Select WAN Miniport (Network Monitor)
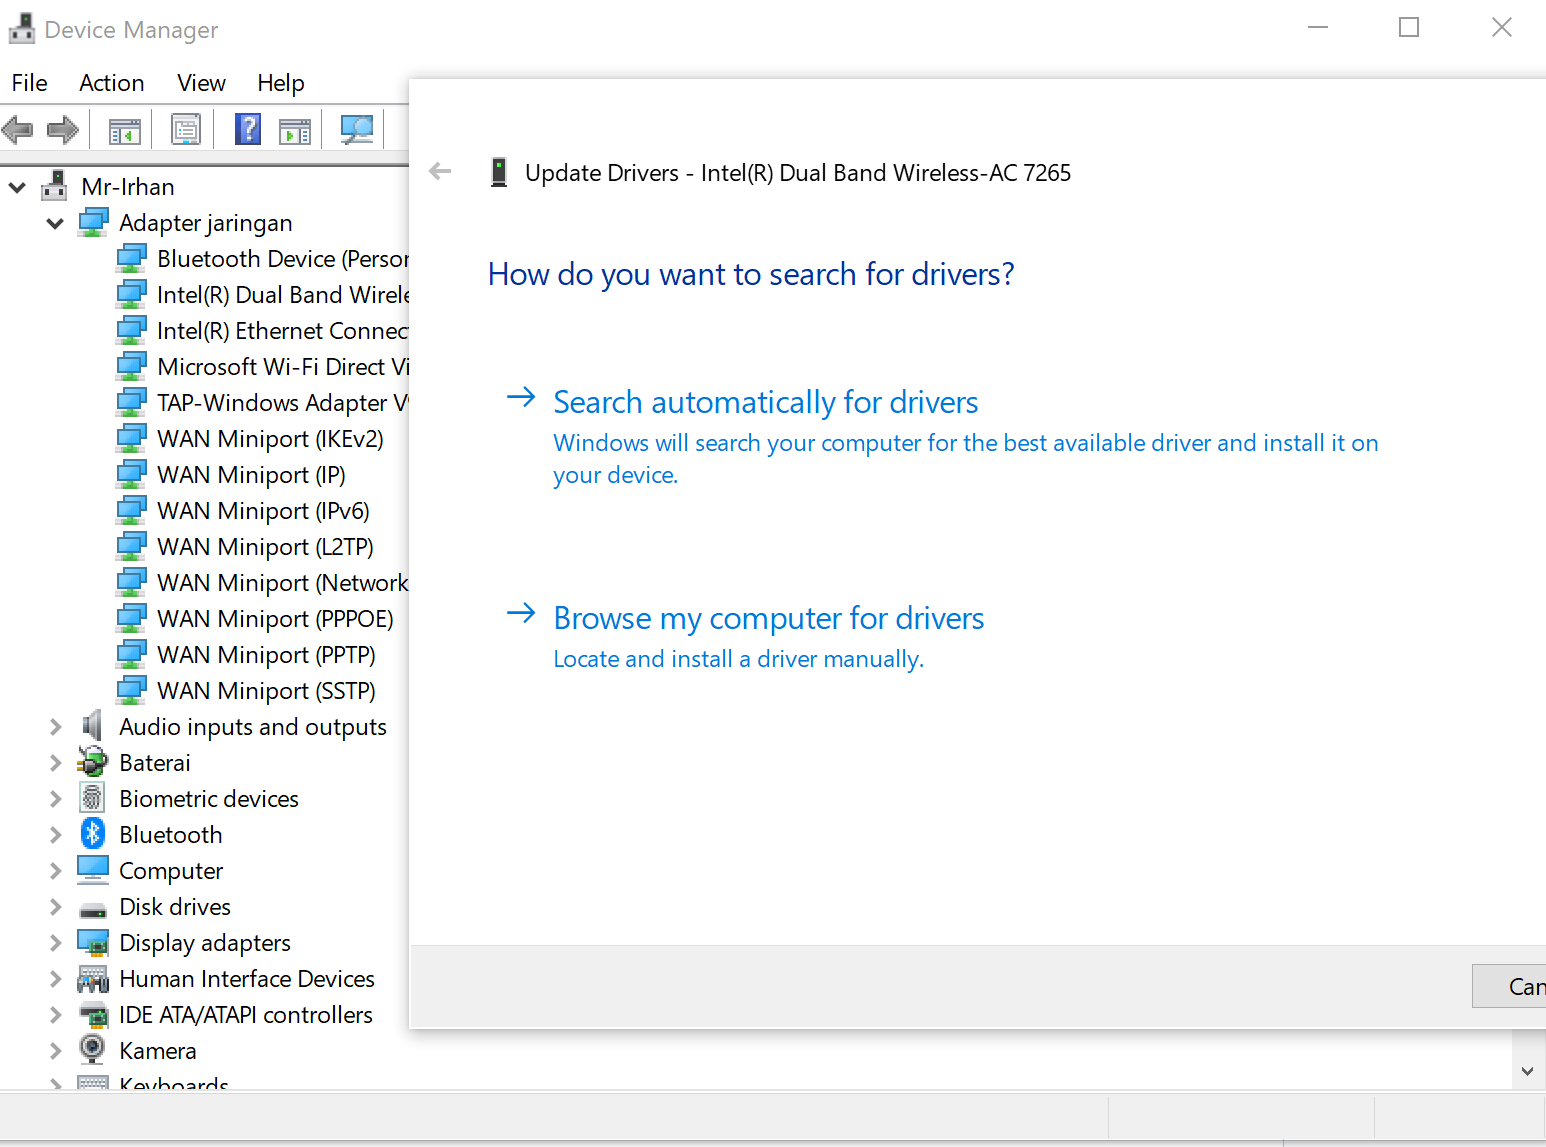The height and width of the screenshot is (1147, 1546). (x=283, y=583)
